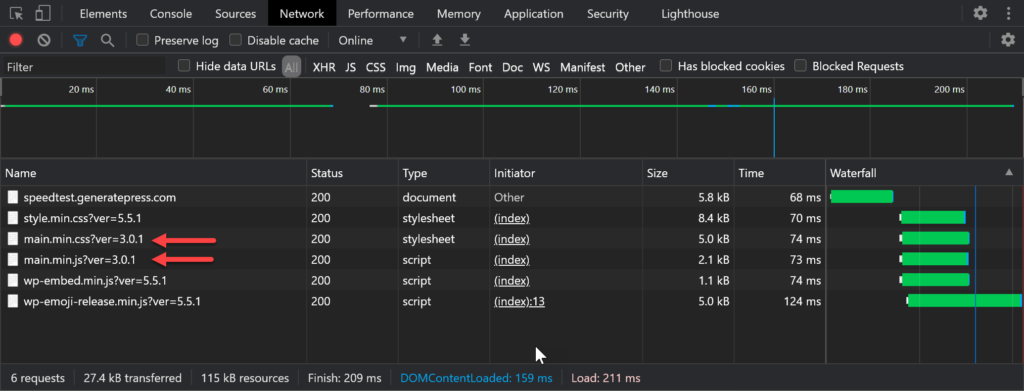This screenshot has width=1024, height=391.
Task: Filter requests by JS
Action: click(351, 67)
